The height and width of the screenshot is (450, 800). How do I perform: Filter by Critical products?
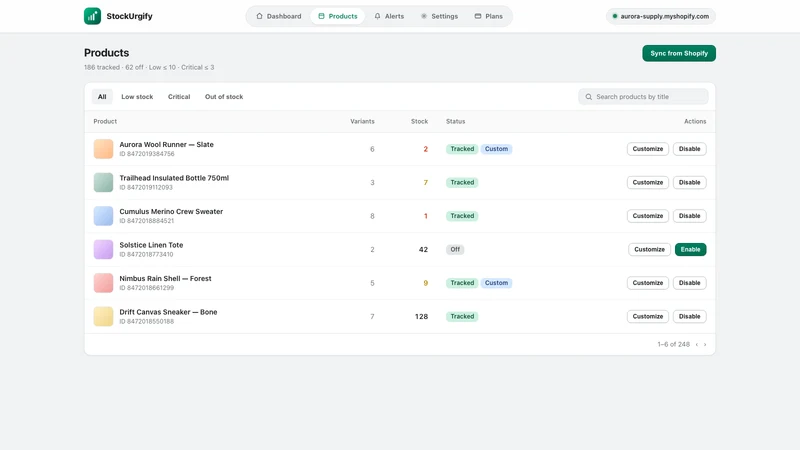coord(179,96)
